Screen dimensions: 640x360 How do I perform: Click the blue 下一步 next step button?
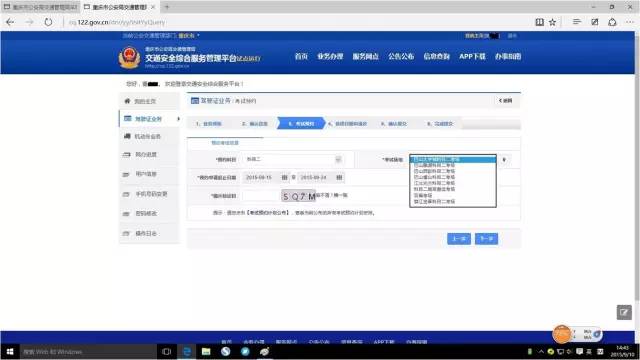coord(486,239)
